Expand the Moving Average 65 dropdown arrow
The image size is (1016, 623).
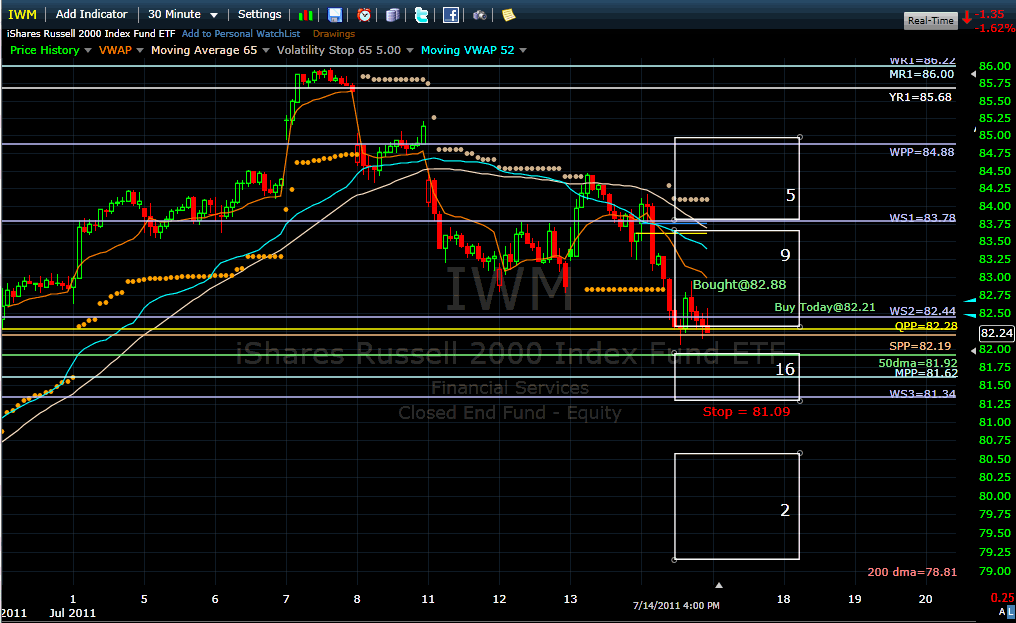point(266,51)
